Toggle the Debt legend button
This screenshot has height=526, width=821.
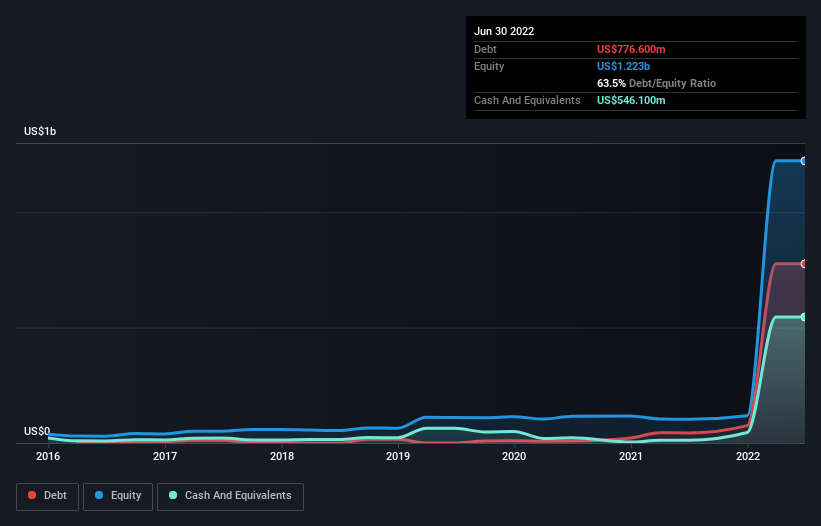pyautogui.click(x=47, y=496)
